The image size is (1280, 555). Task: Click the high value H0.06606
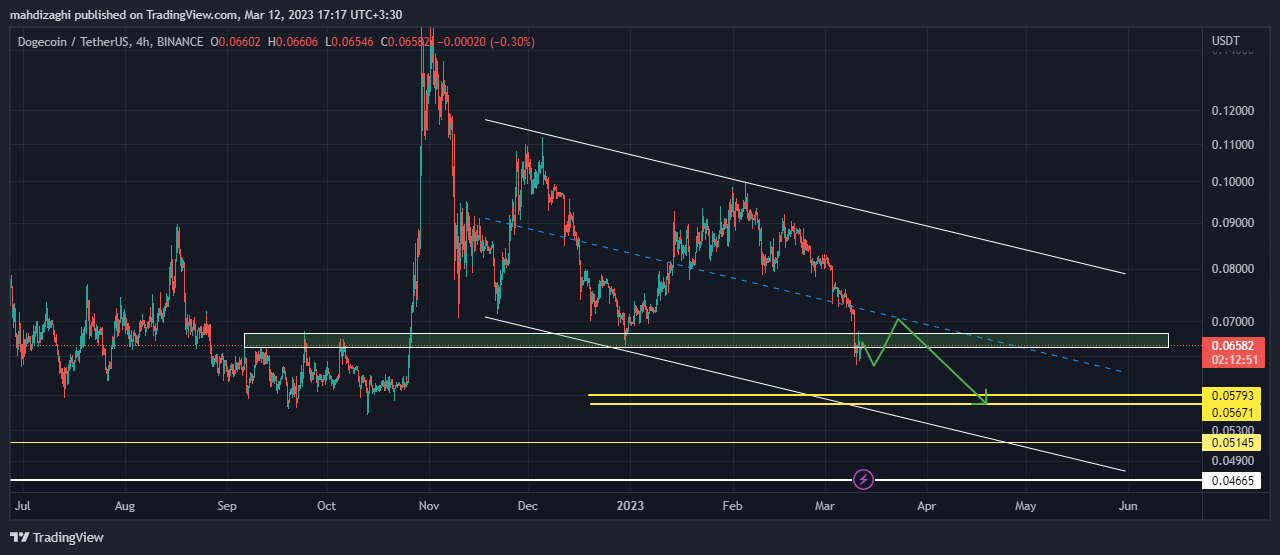click(291, 42)
